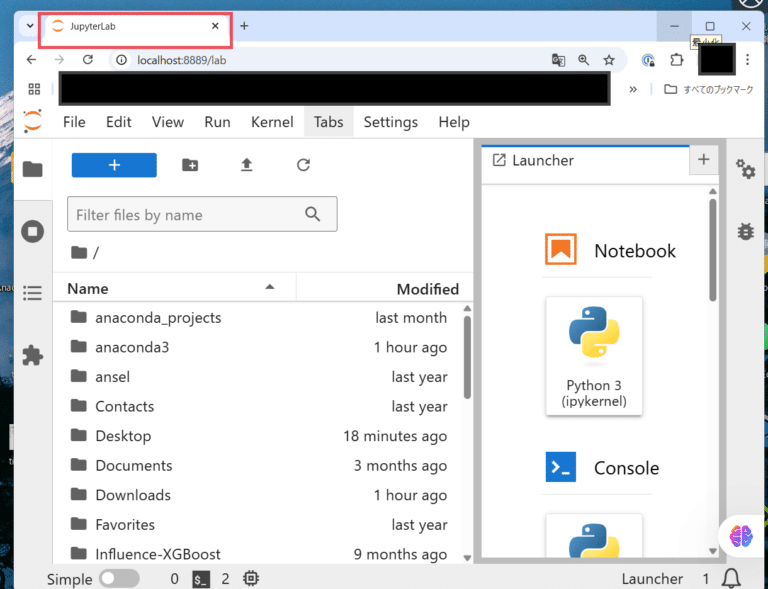The height and width of the screenshot is (589, 768).
Task: Select the Launcher tab
Action: point(543,160)
